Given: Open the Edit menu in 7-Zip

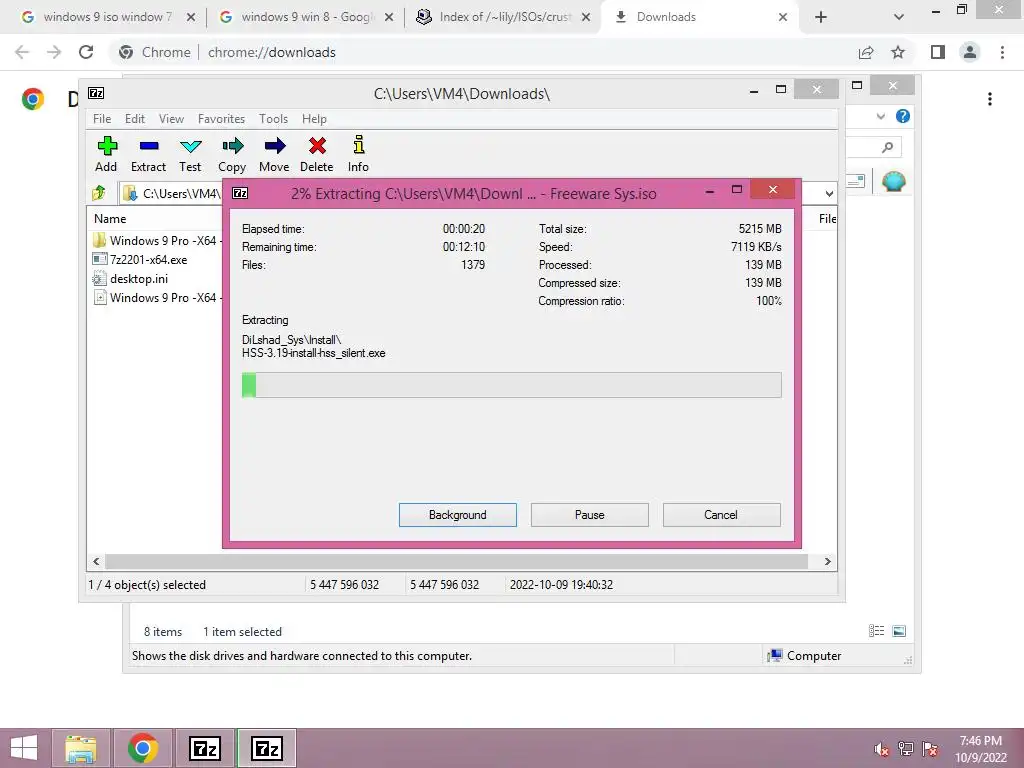Looking at the screenshot, I should coord(135,119).
